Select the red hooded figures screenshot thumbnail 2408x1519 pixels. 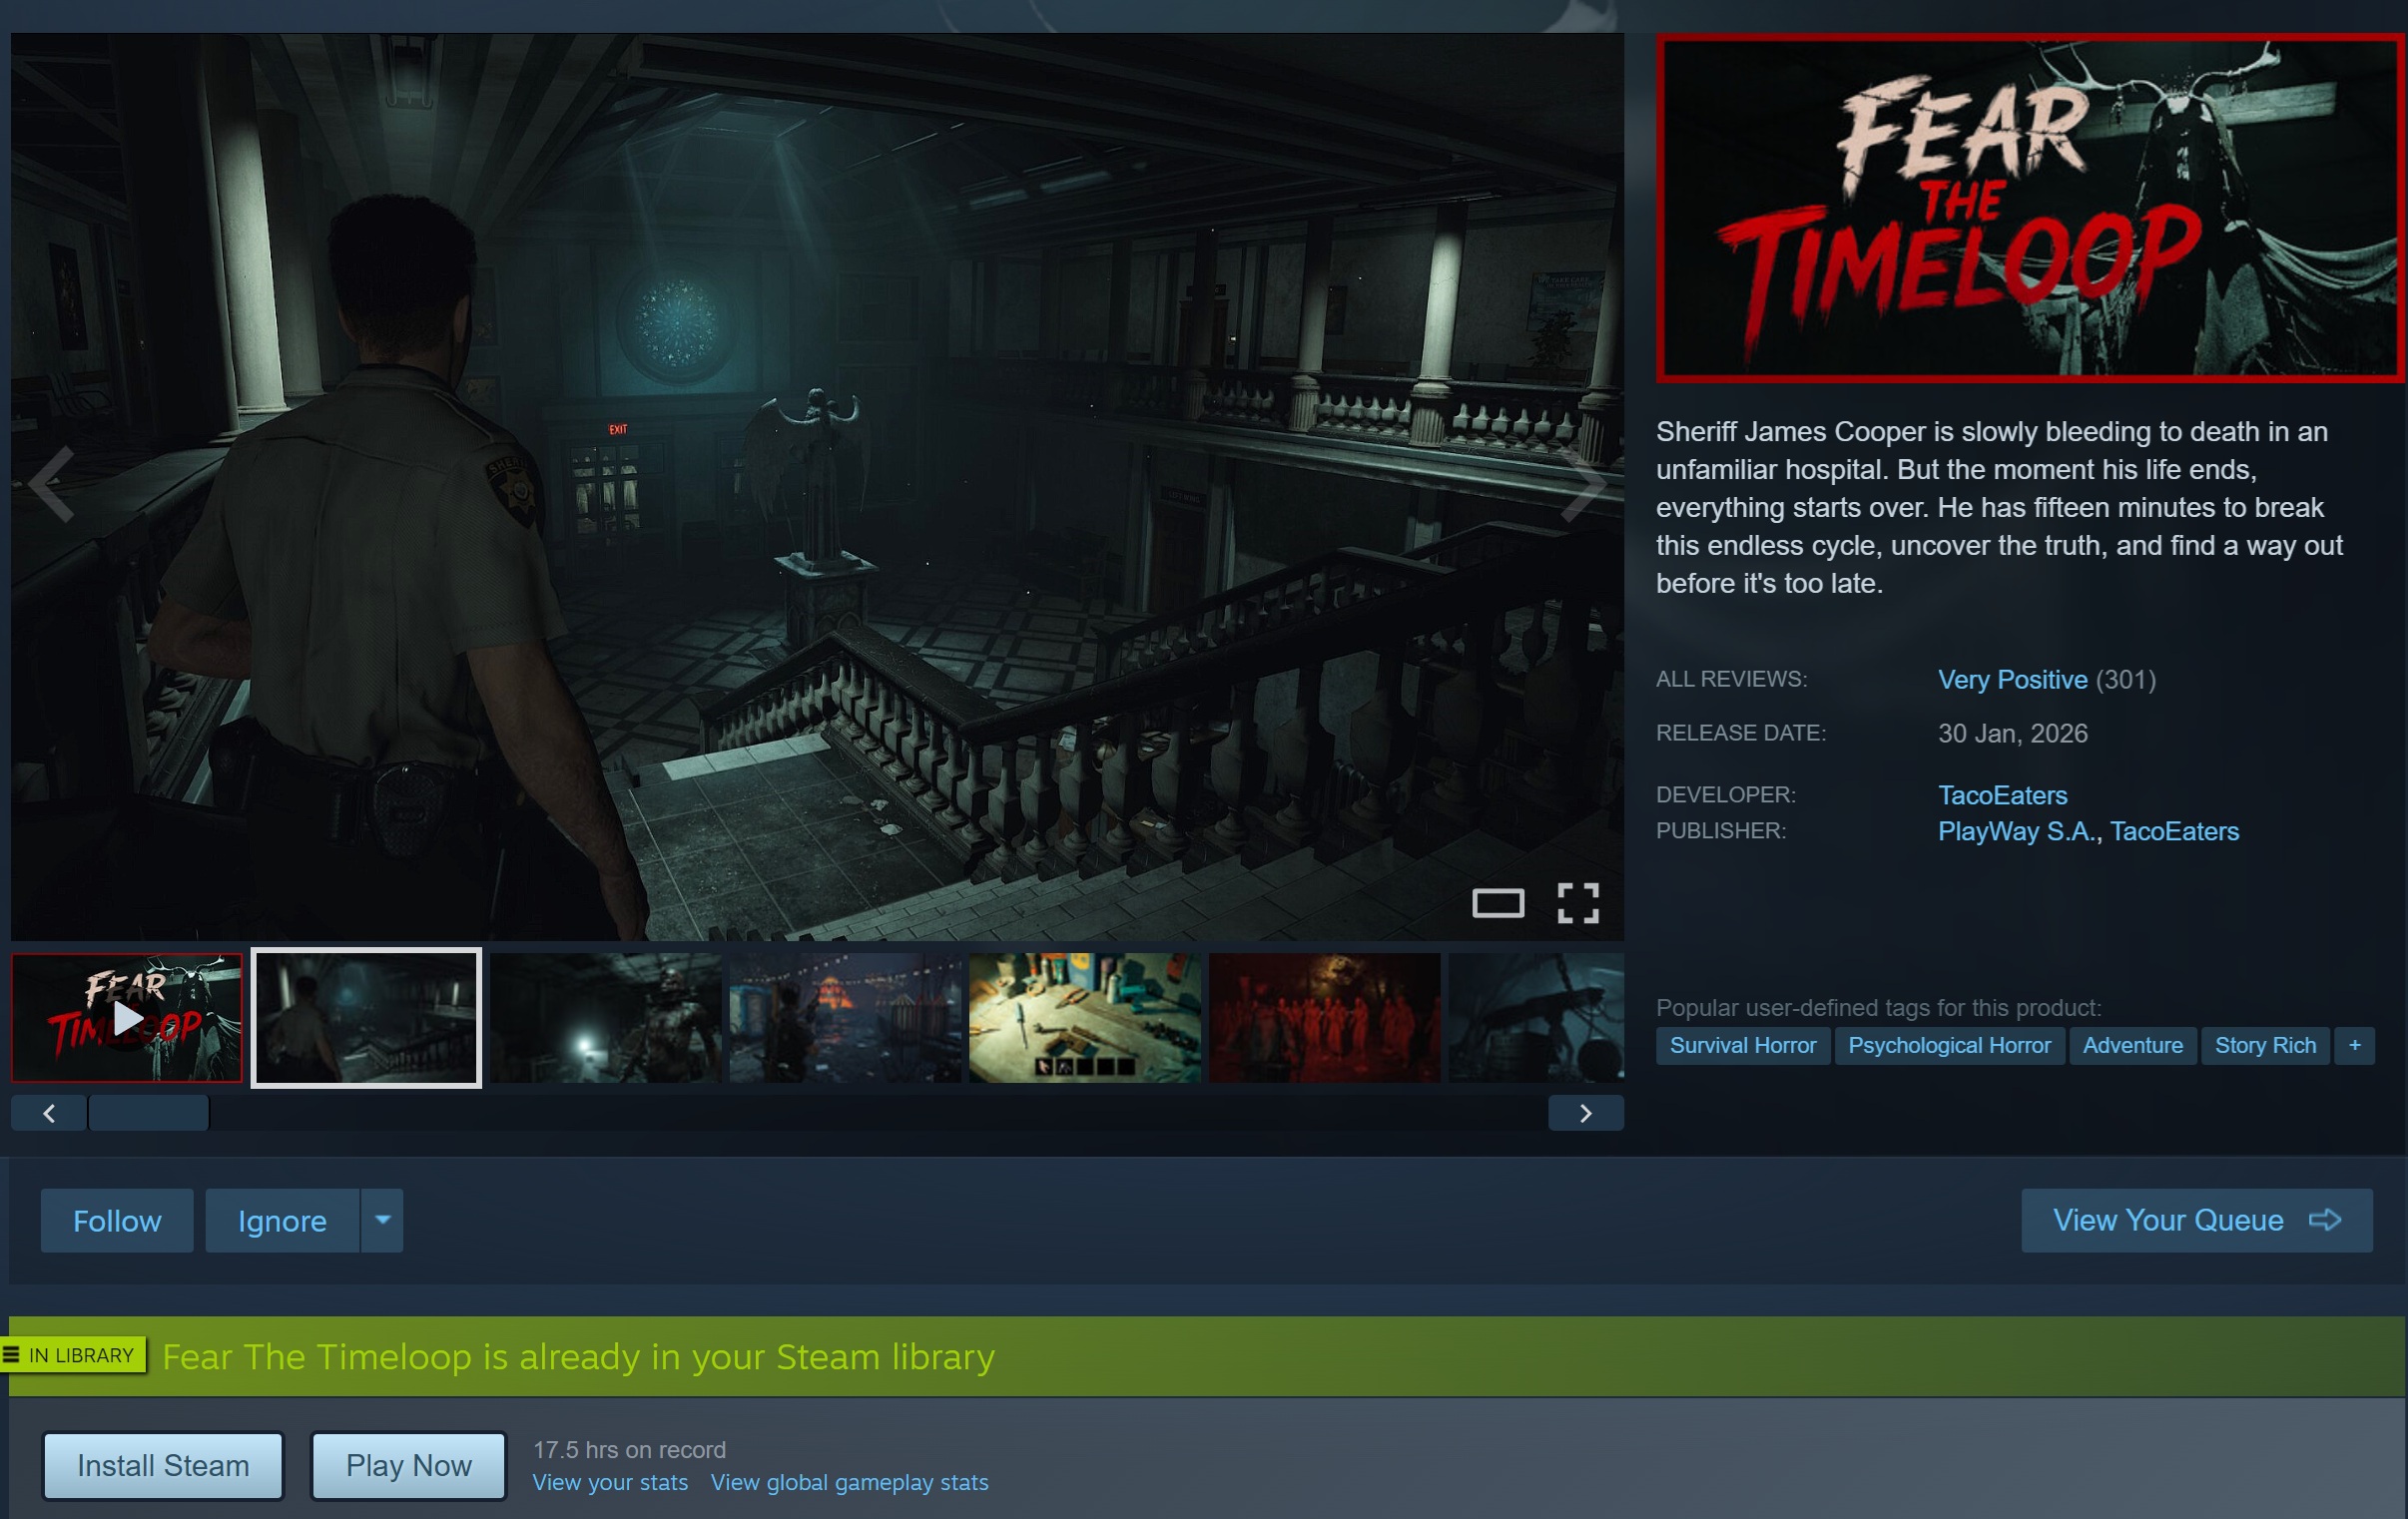[x=1324, y=1017]
